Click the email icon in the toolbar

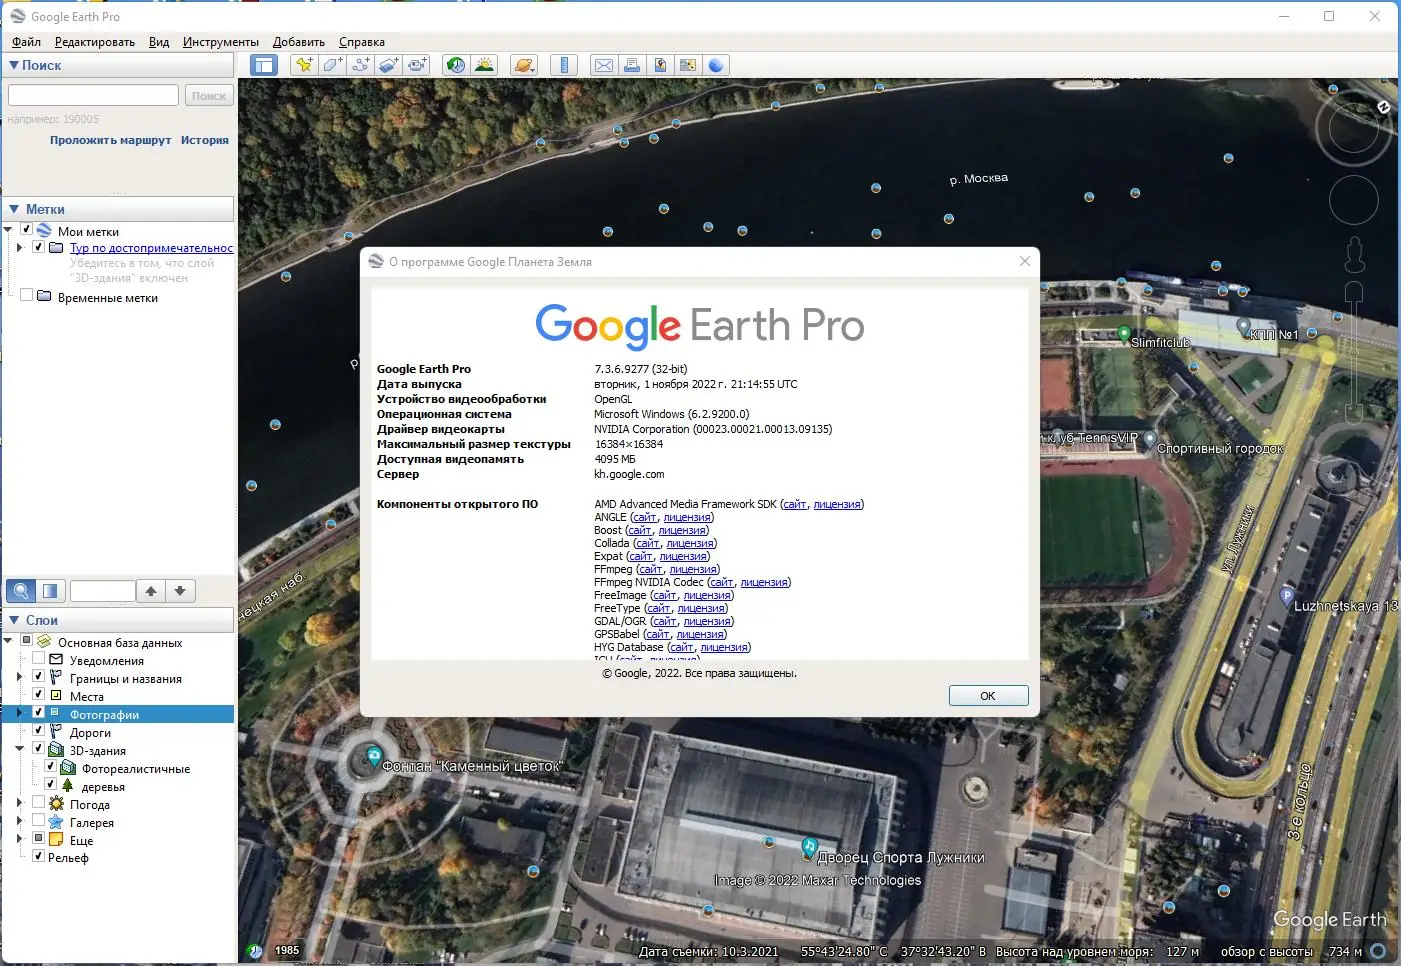tap(604, 64)
